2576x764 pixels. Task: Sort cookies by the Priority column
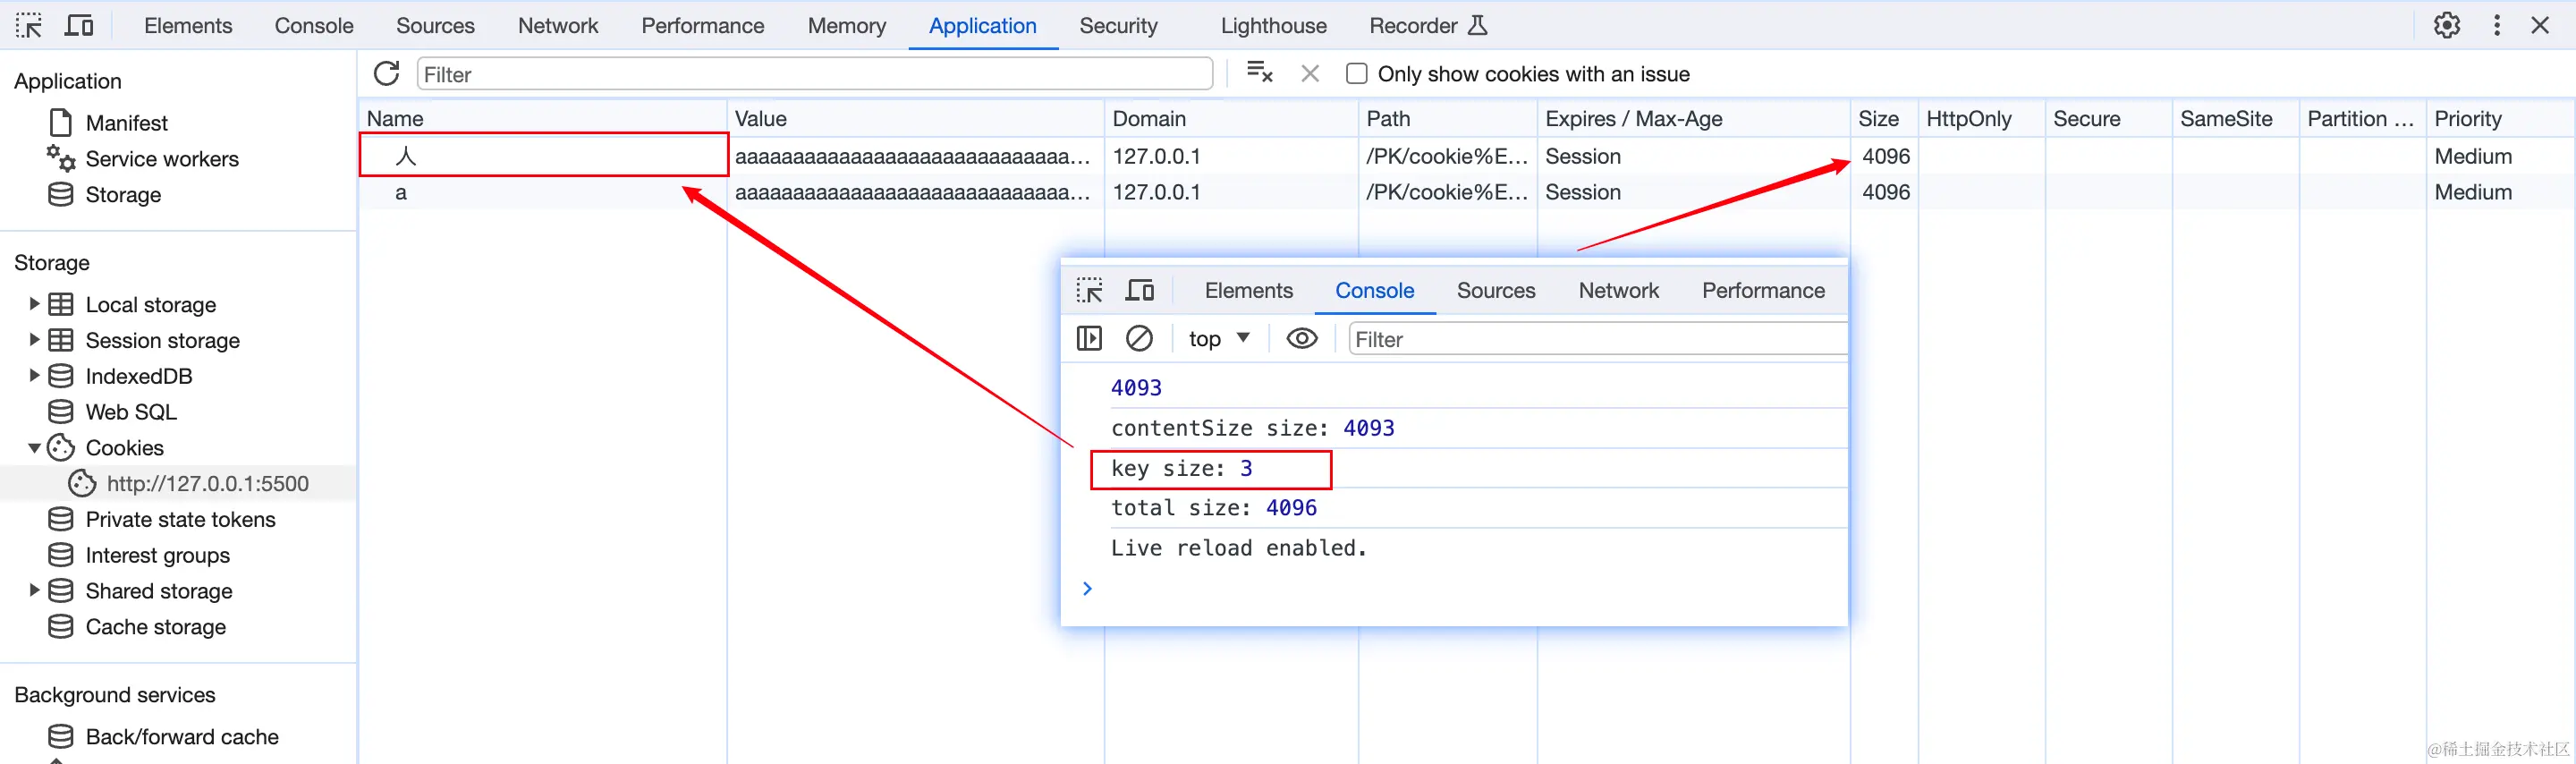pos(2500,119)
